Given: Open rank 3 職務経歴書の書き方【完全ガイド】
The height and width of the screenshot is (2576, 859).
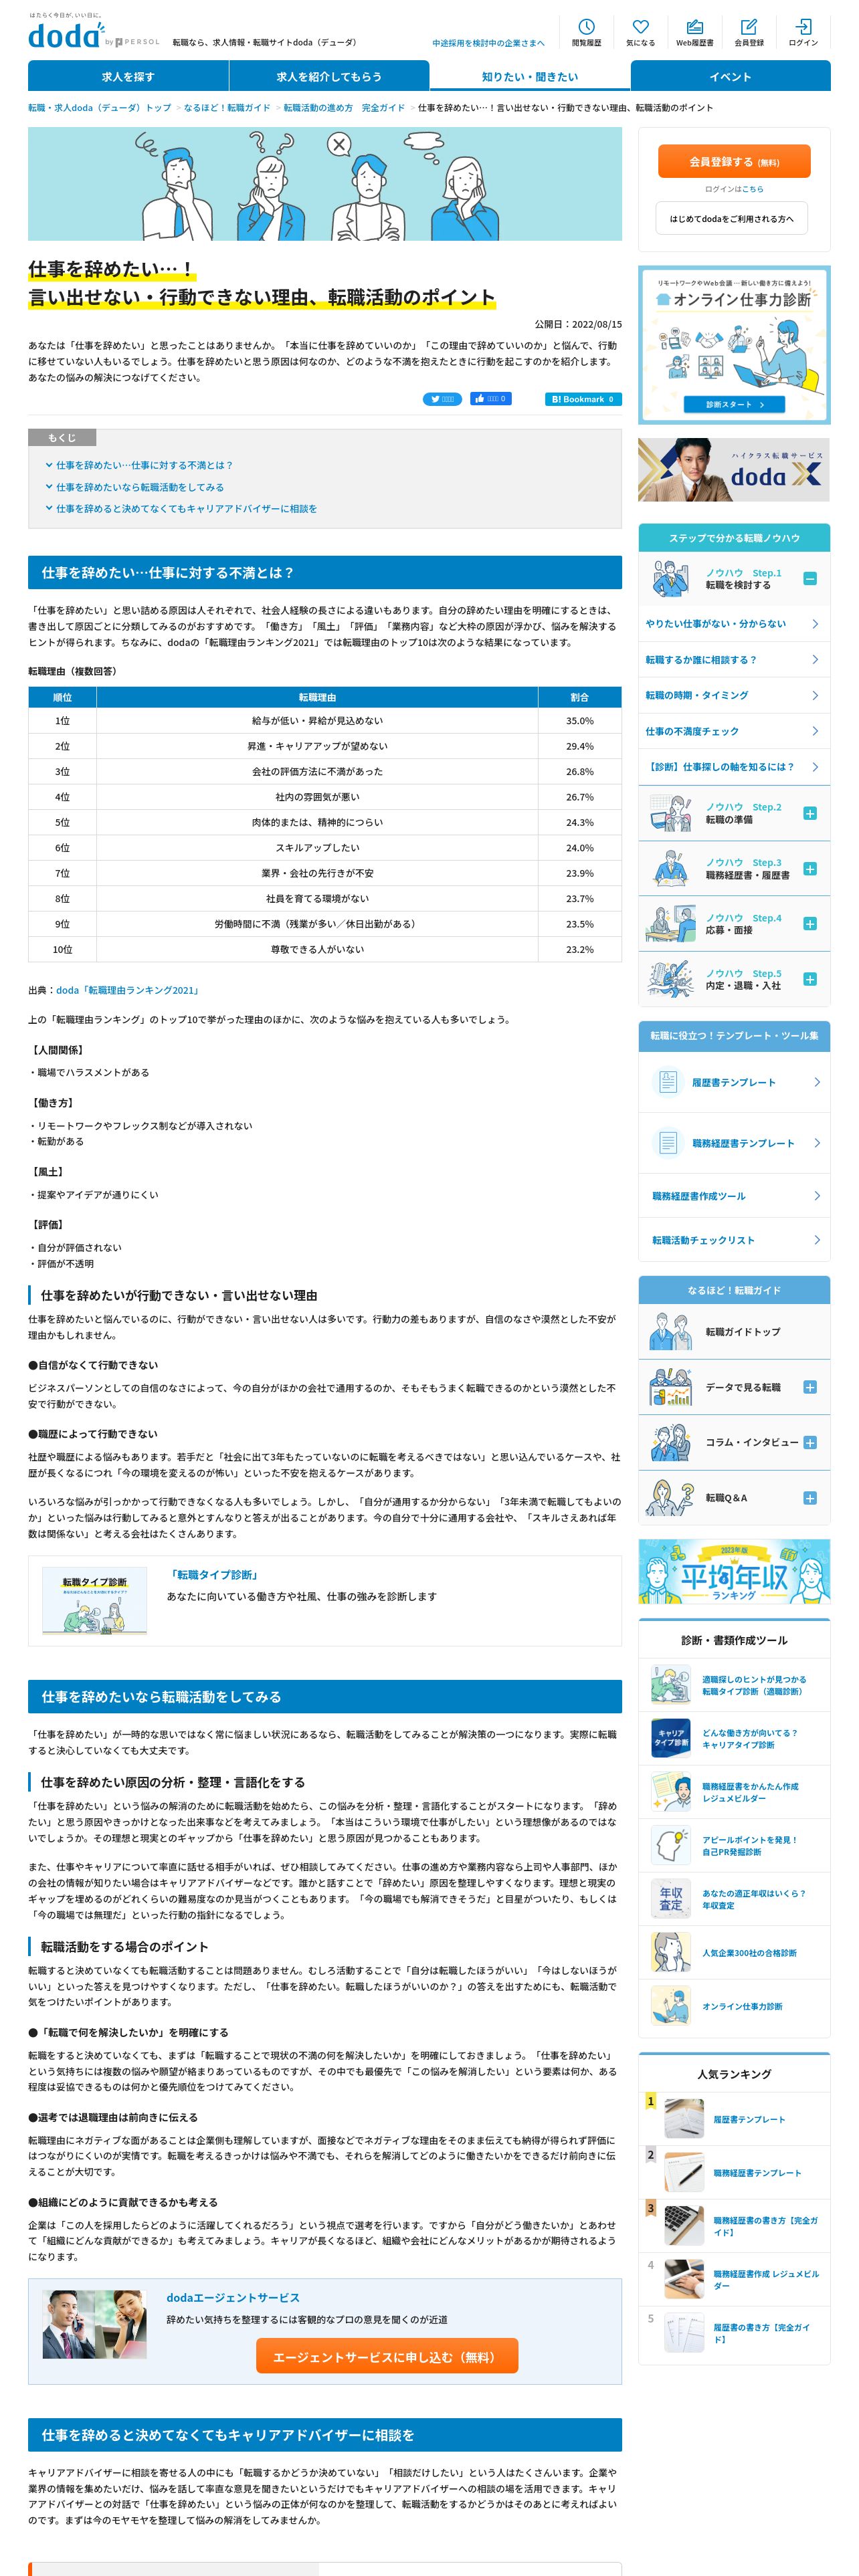Looking at the screenshot, I should (734, 2227).
